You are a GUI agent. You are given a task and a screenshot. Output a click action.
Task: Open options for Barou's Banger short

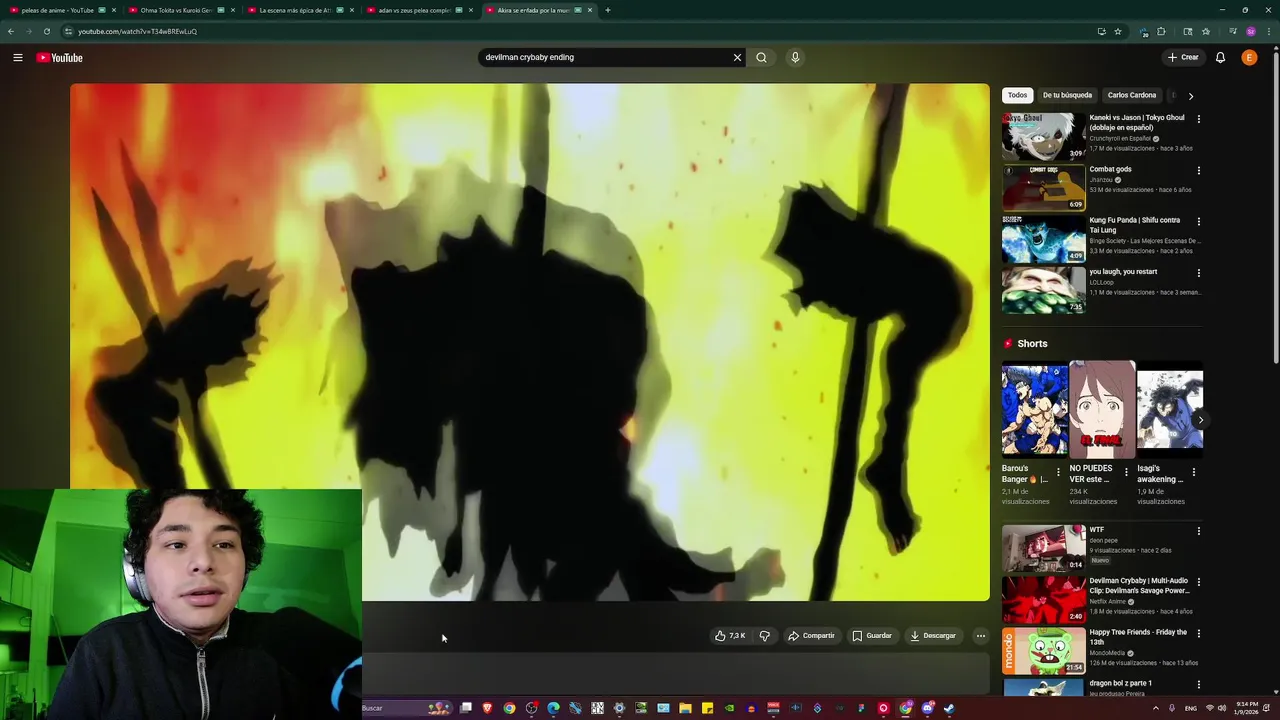[1058, 472]
